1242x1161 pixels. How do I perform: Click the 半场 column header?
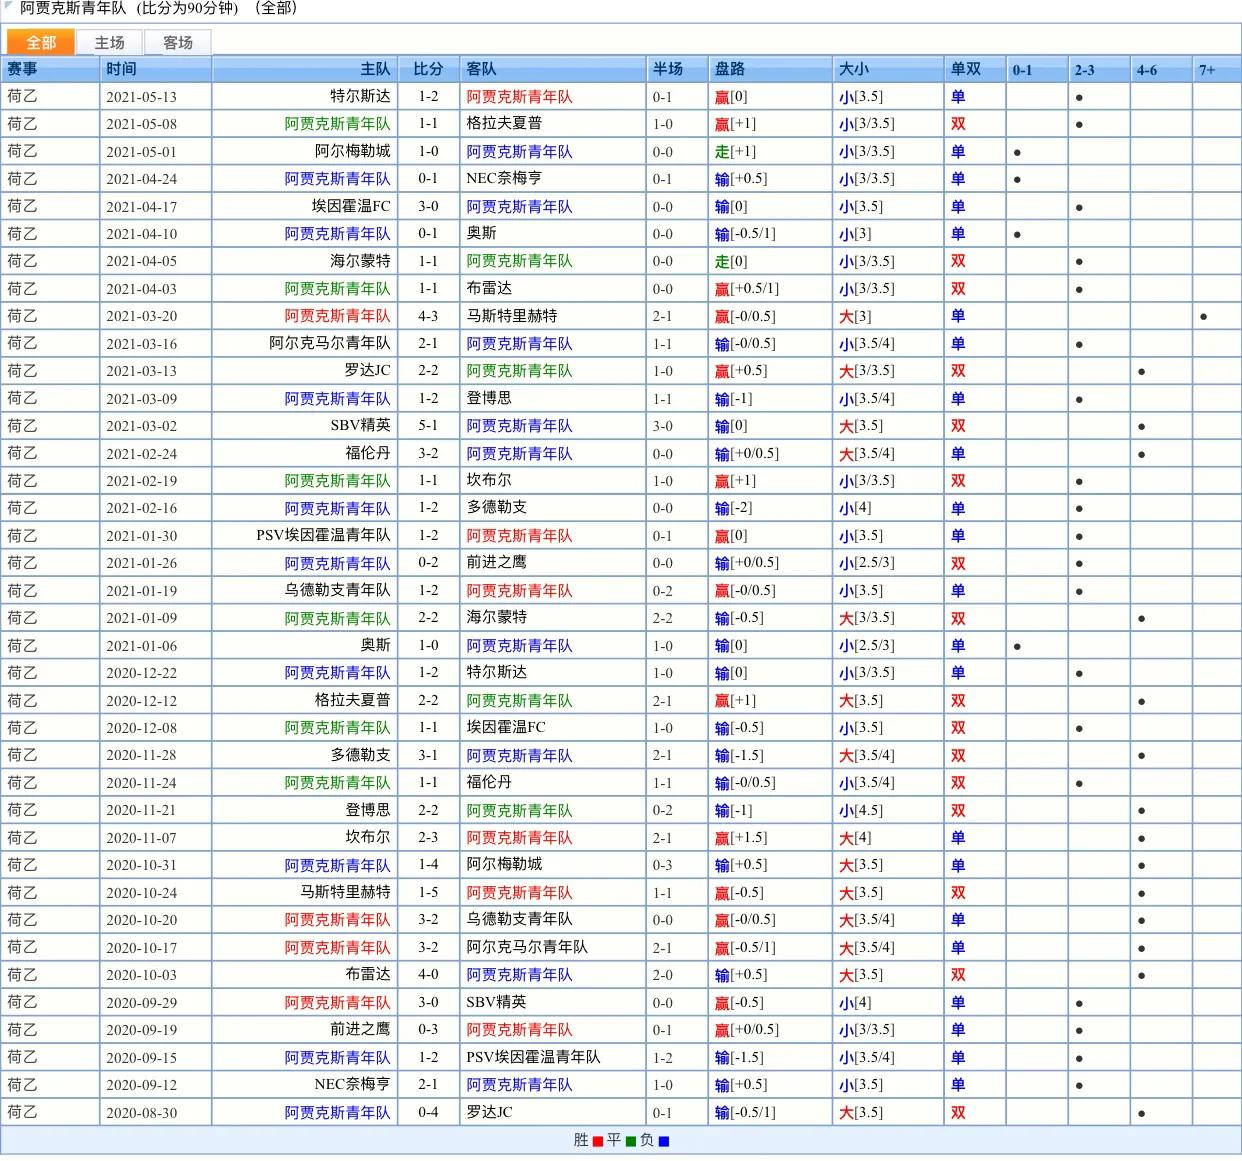(x=667, y=69)
